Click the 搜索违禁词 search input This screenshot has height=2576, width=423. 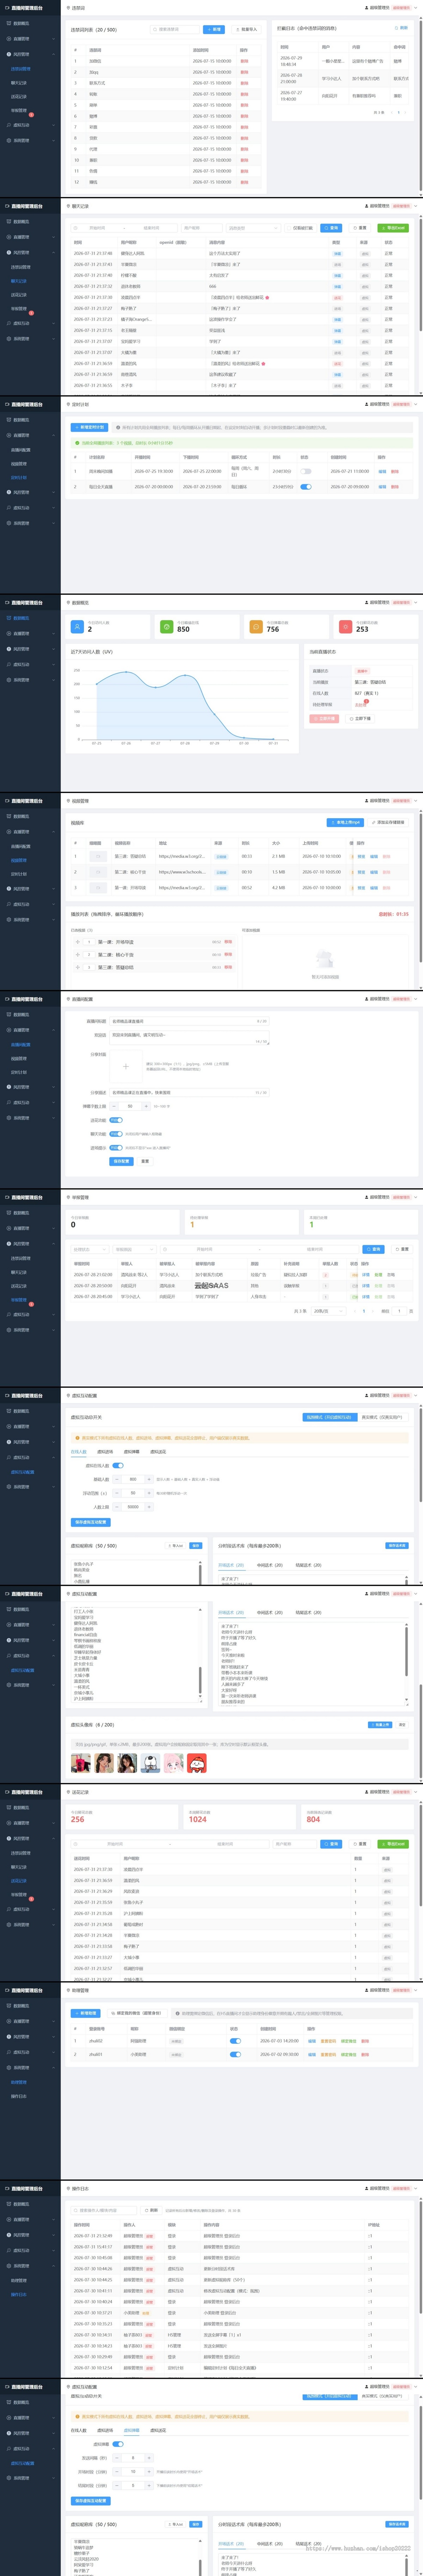click(174, 30)
